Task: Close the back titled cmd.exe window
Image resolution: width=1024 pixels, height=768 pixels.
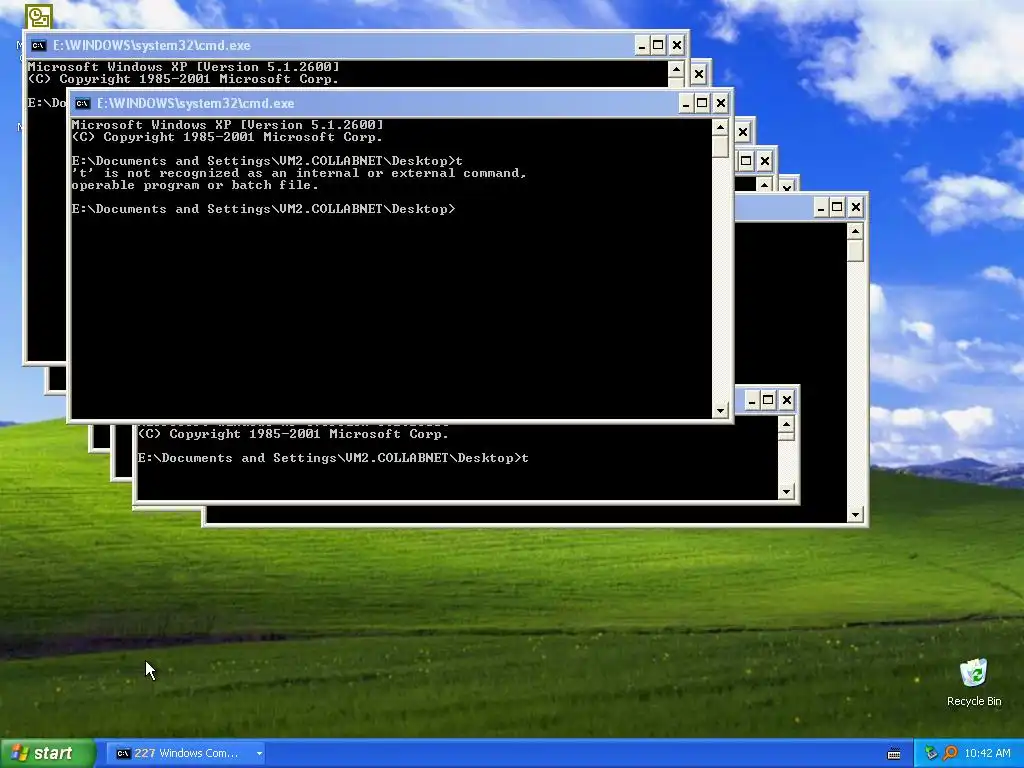Action: [x=677, y=45]
